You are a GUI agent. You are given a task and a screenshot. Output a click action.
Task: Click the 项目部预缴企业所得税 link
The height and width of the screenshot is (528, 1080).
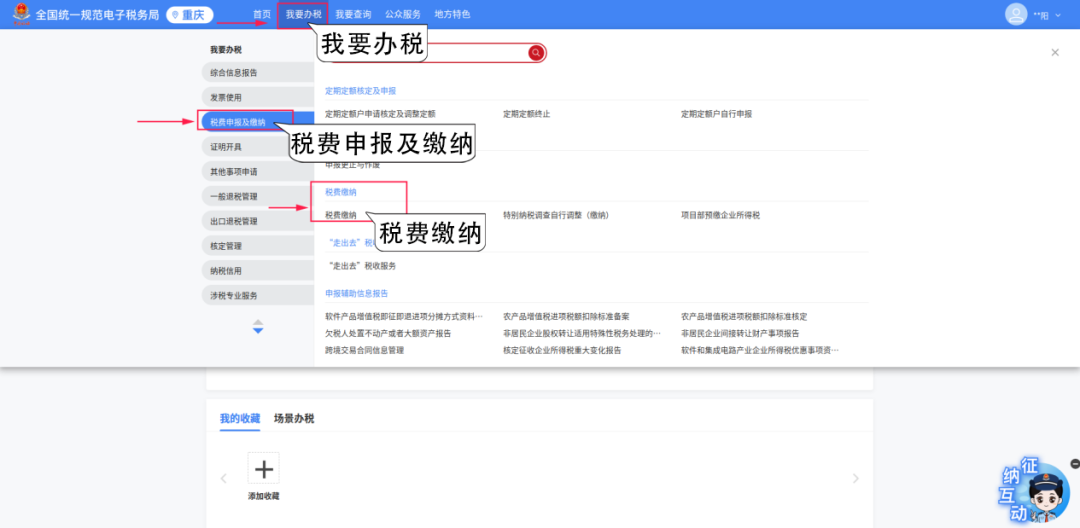click(x=720, y=215)
